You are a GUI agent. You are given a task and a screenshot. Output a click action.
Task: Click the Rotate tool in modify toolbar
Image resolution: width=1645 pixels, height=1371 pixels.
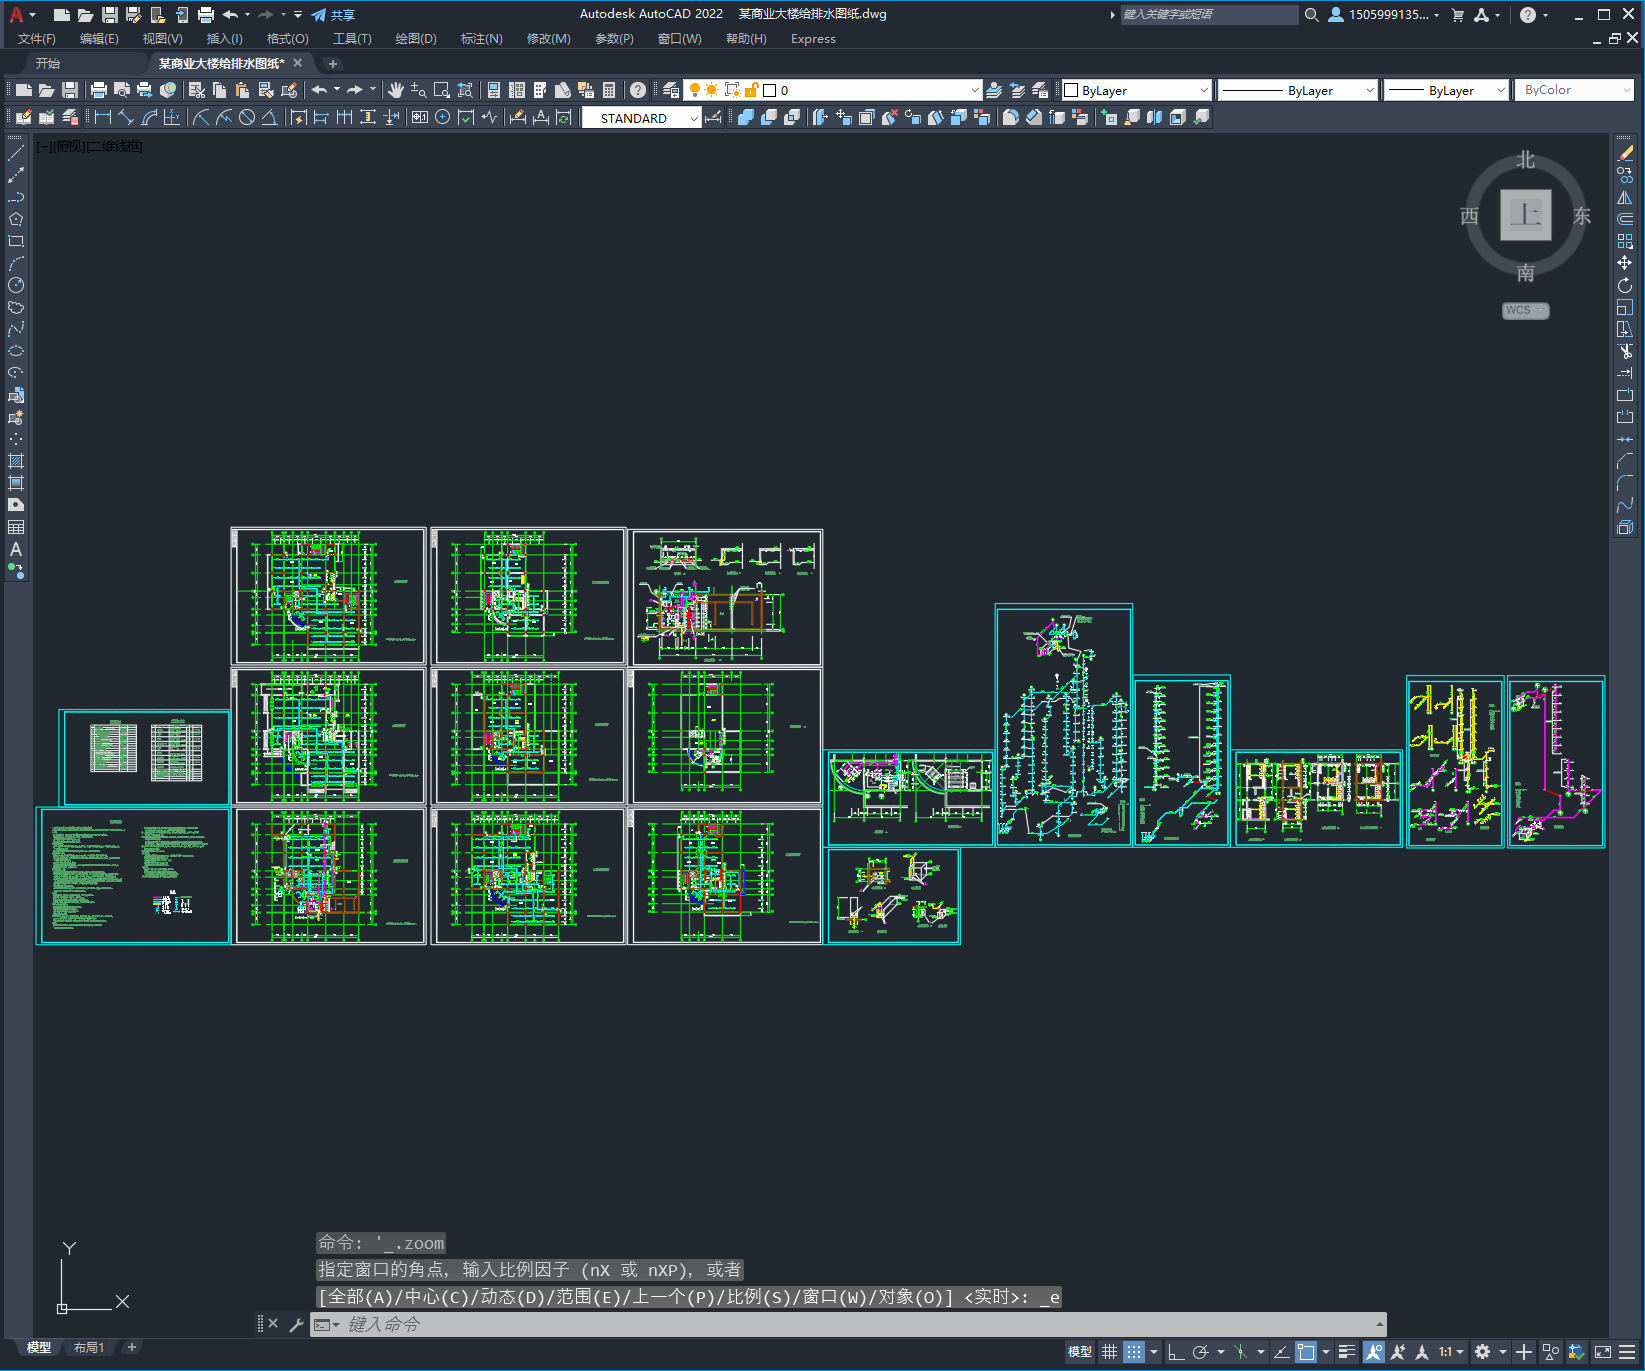coord(1625,285)
